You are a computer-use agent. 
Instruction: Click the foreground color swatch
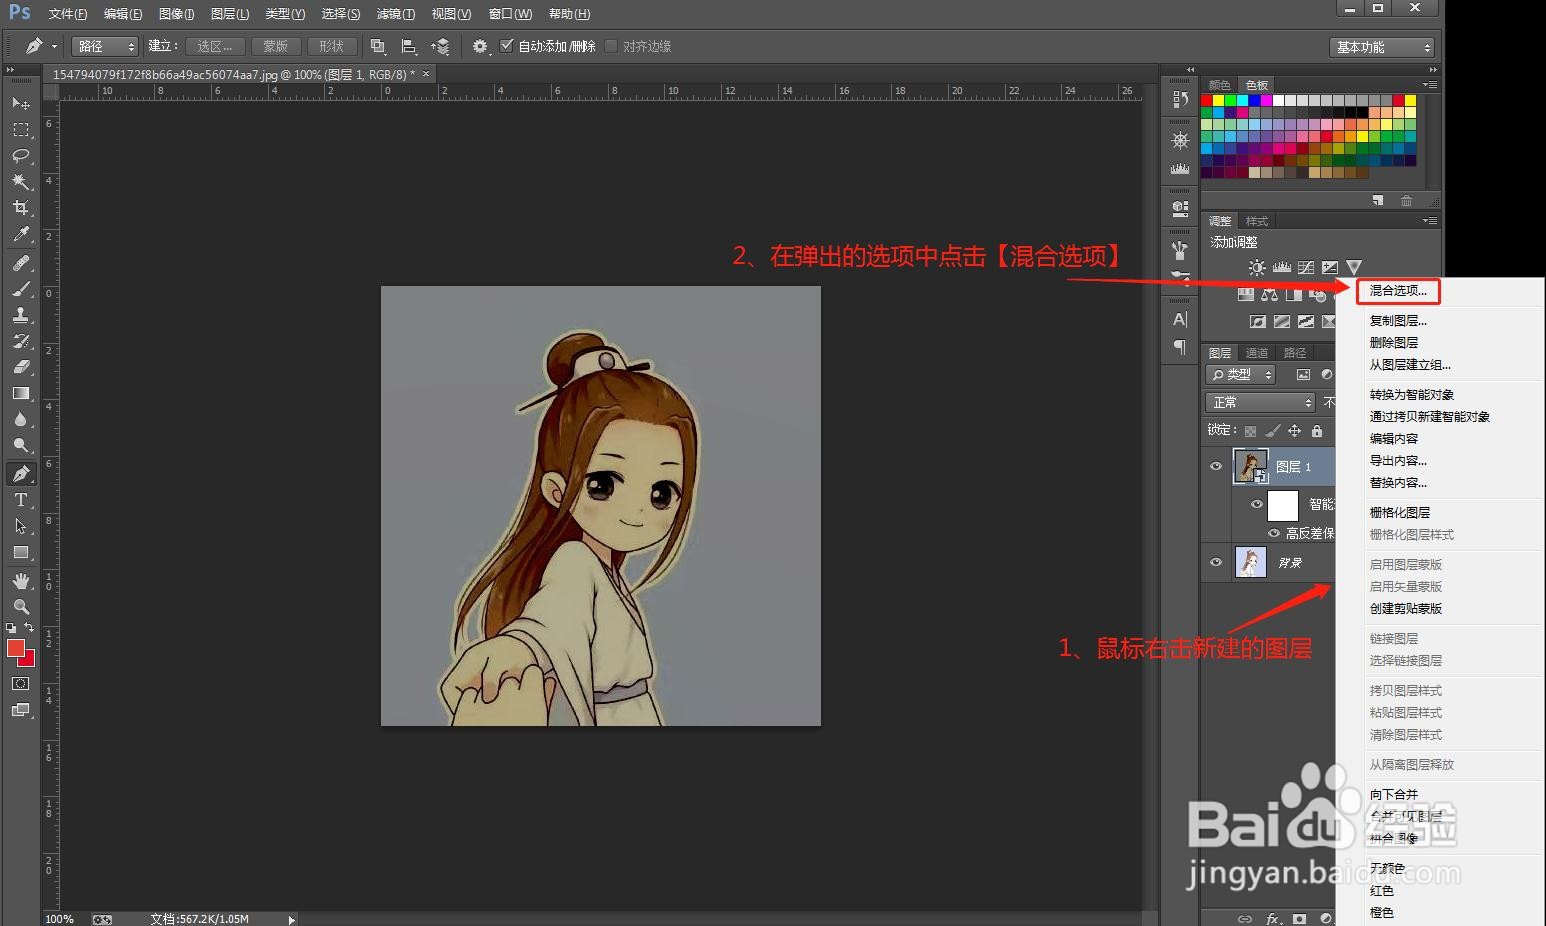(15, 648)
